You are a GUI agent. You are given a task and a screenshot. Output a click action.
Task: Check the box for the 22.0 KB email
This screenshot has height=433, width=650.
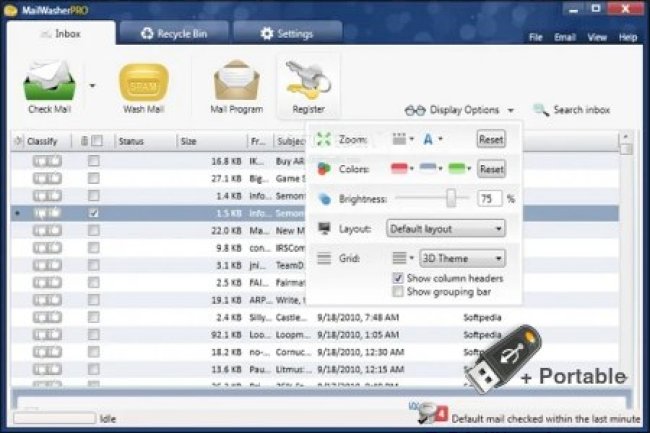point(94,230)
